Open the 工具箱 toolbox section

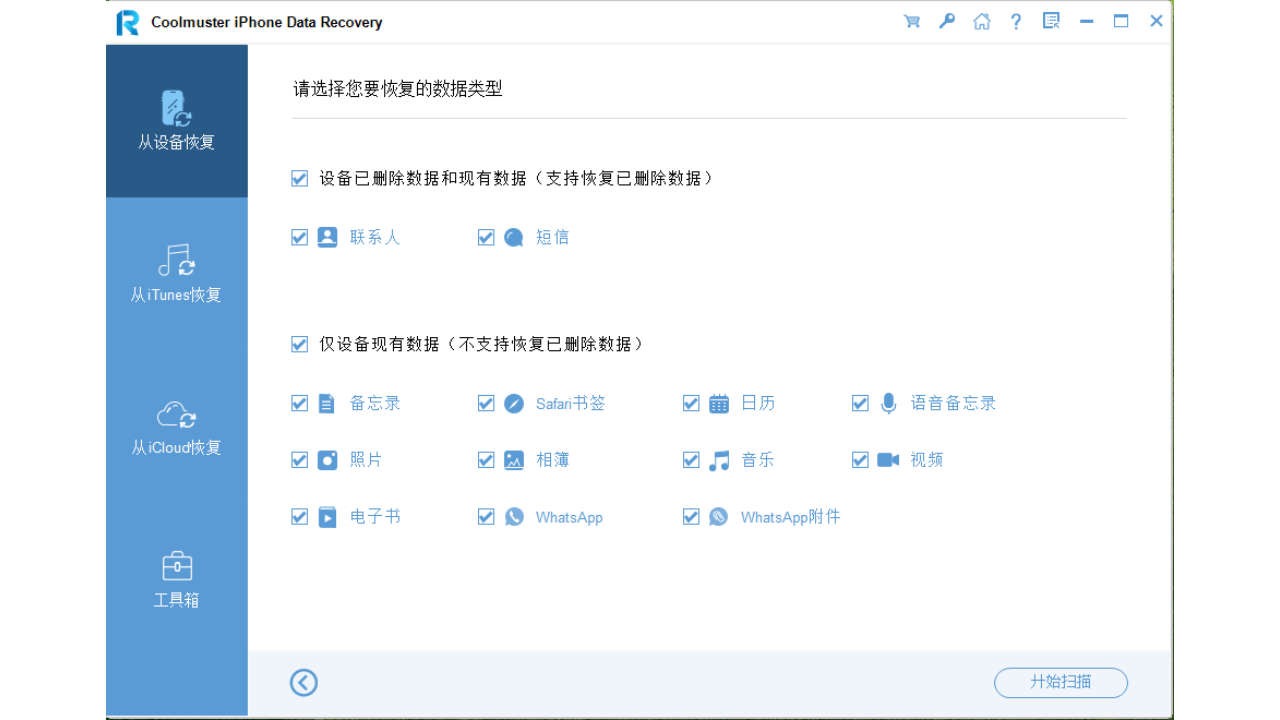(176, 578)
